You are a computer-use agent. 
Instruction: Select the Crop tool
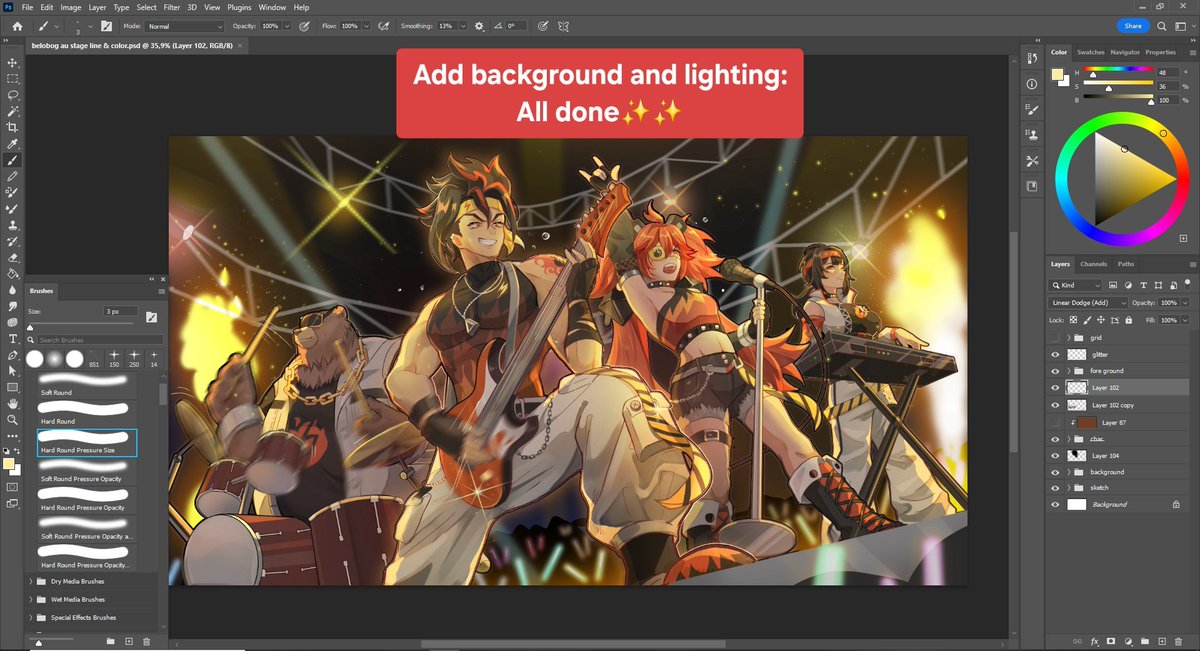click(x=12, y=127)
